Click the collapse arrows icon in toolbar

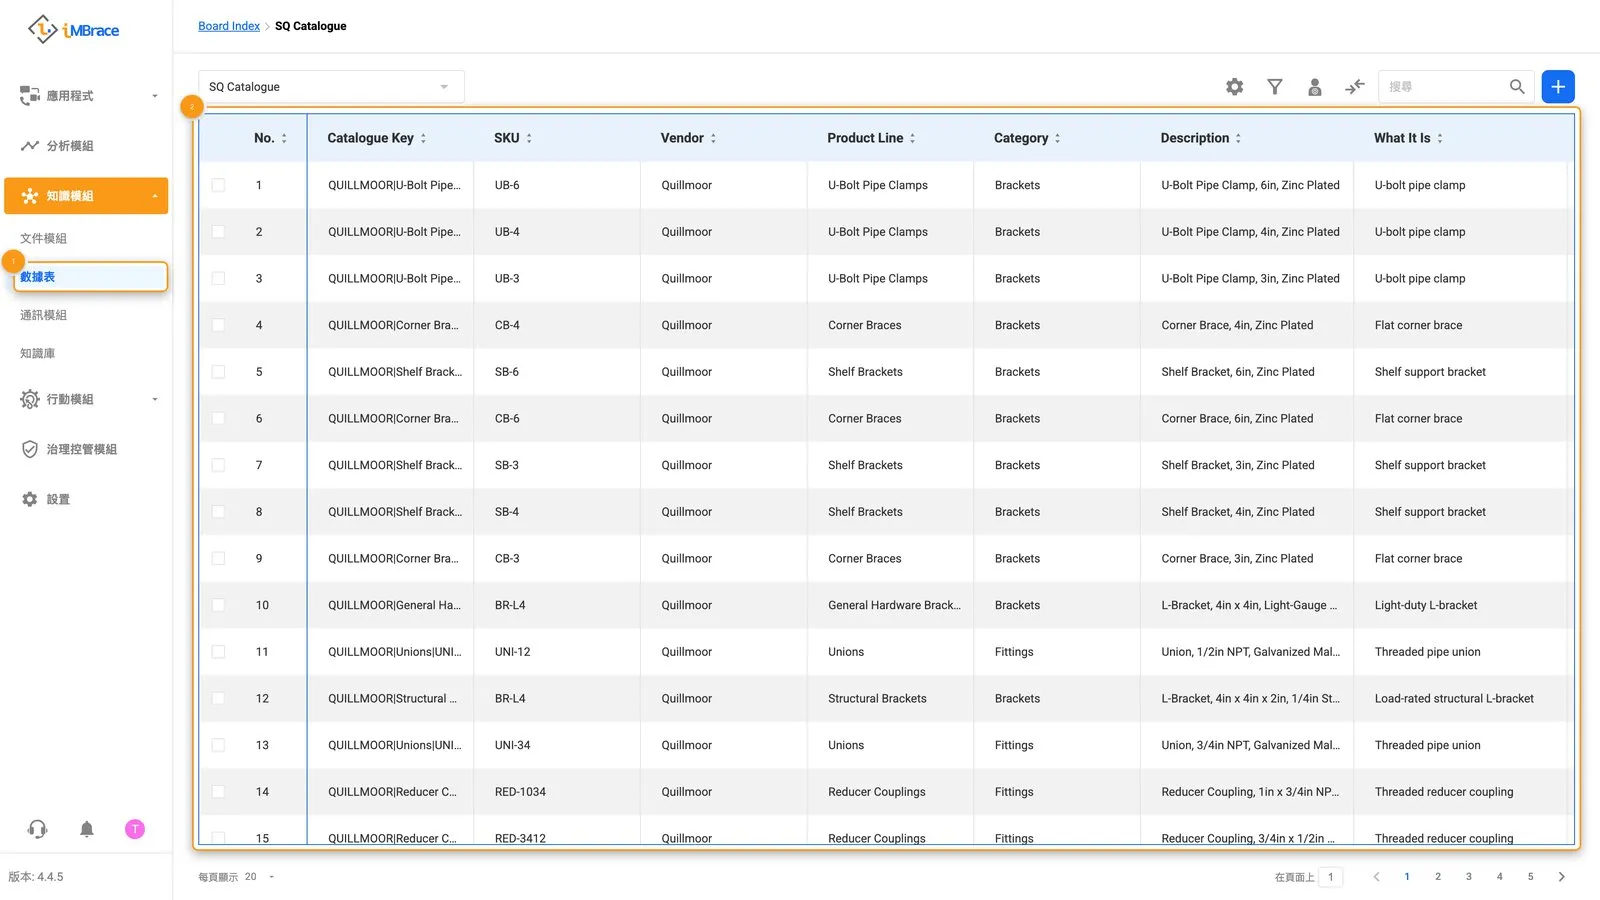[1355, 87]
